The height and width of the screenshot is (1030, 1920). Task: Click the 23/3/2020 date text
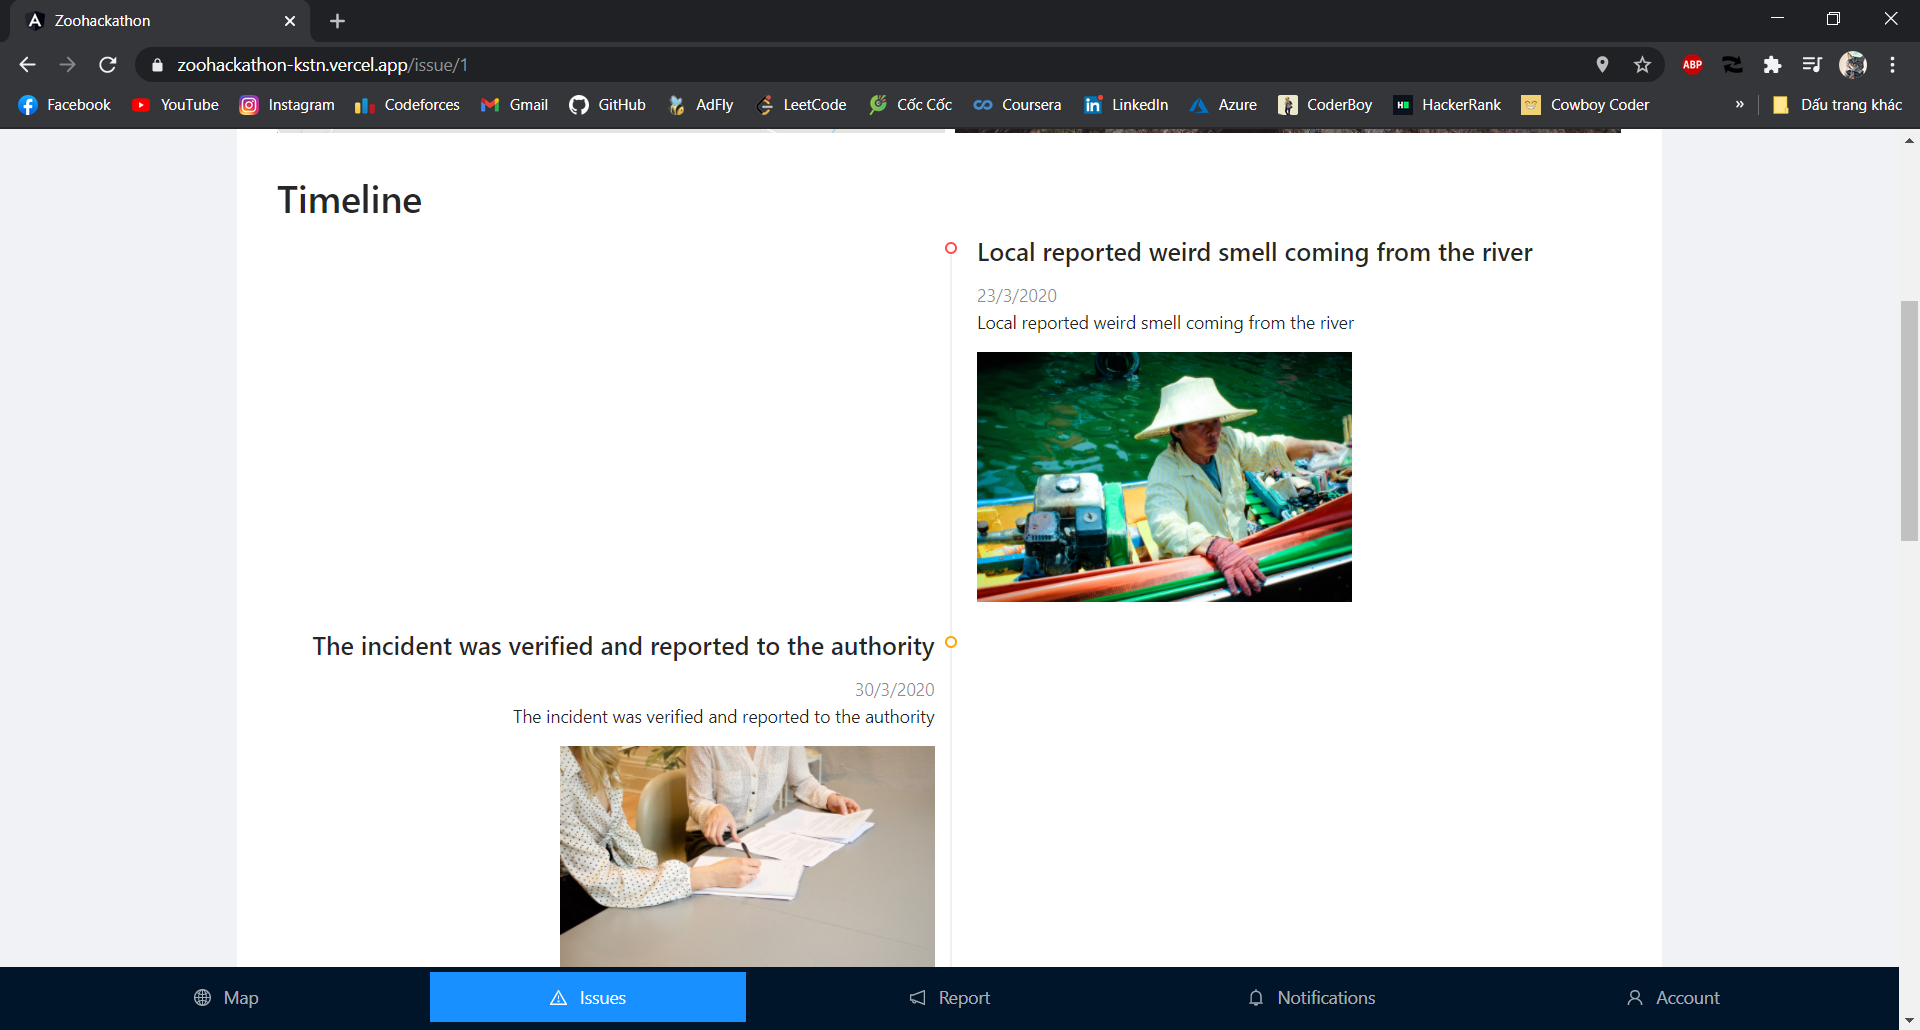1017,296
